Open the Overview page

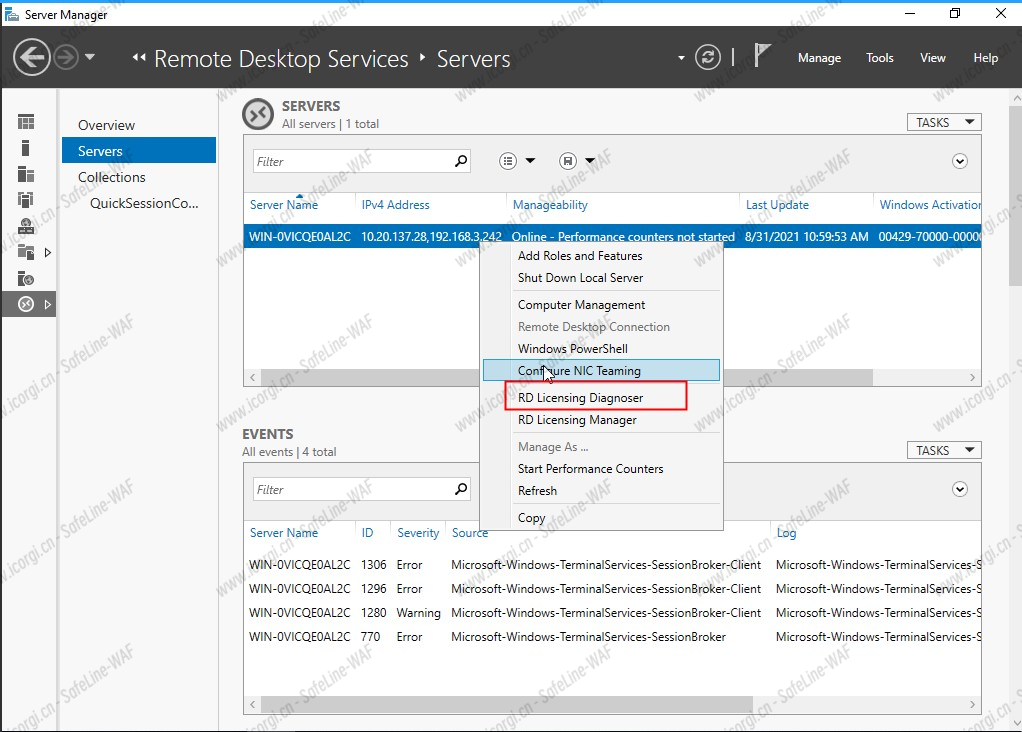pos(106,125)
